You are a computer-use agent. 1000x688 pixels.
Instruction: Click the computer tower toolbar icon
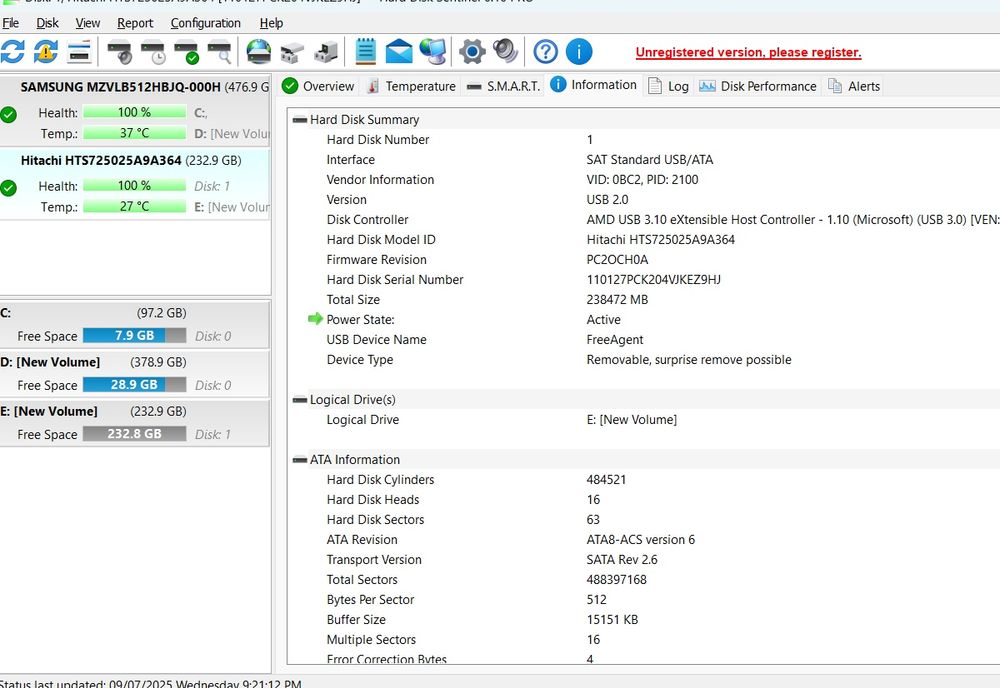point(326,52)
